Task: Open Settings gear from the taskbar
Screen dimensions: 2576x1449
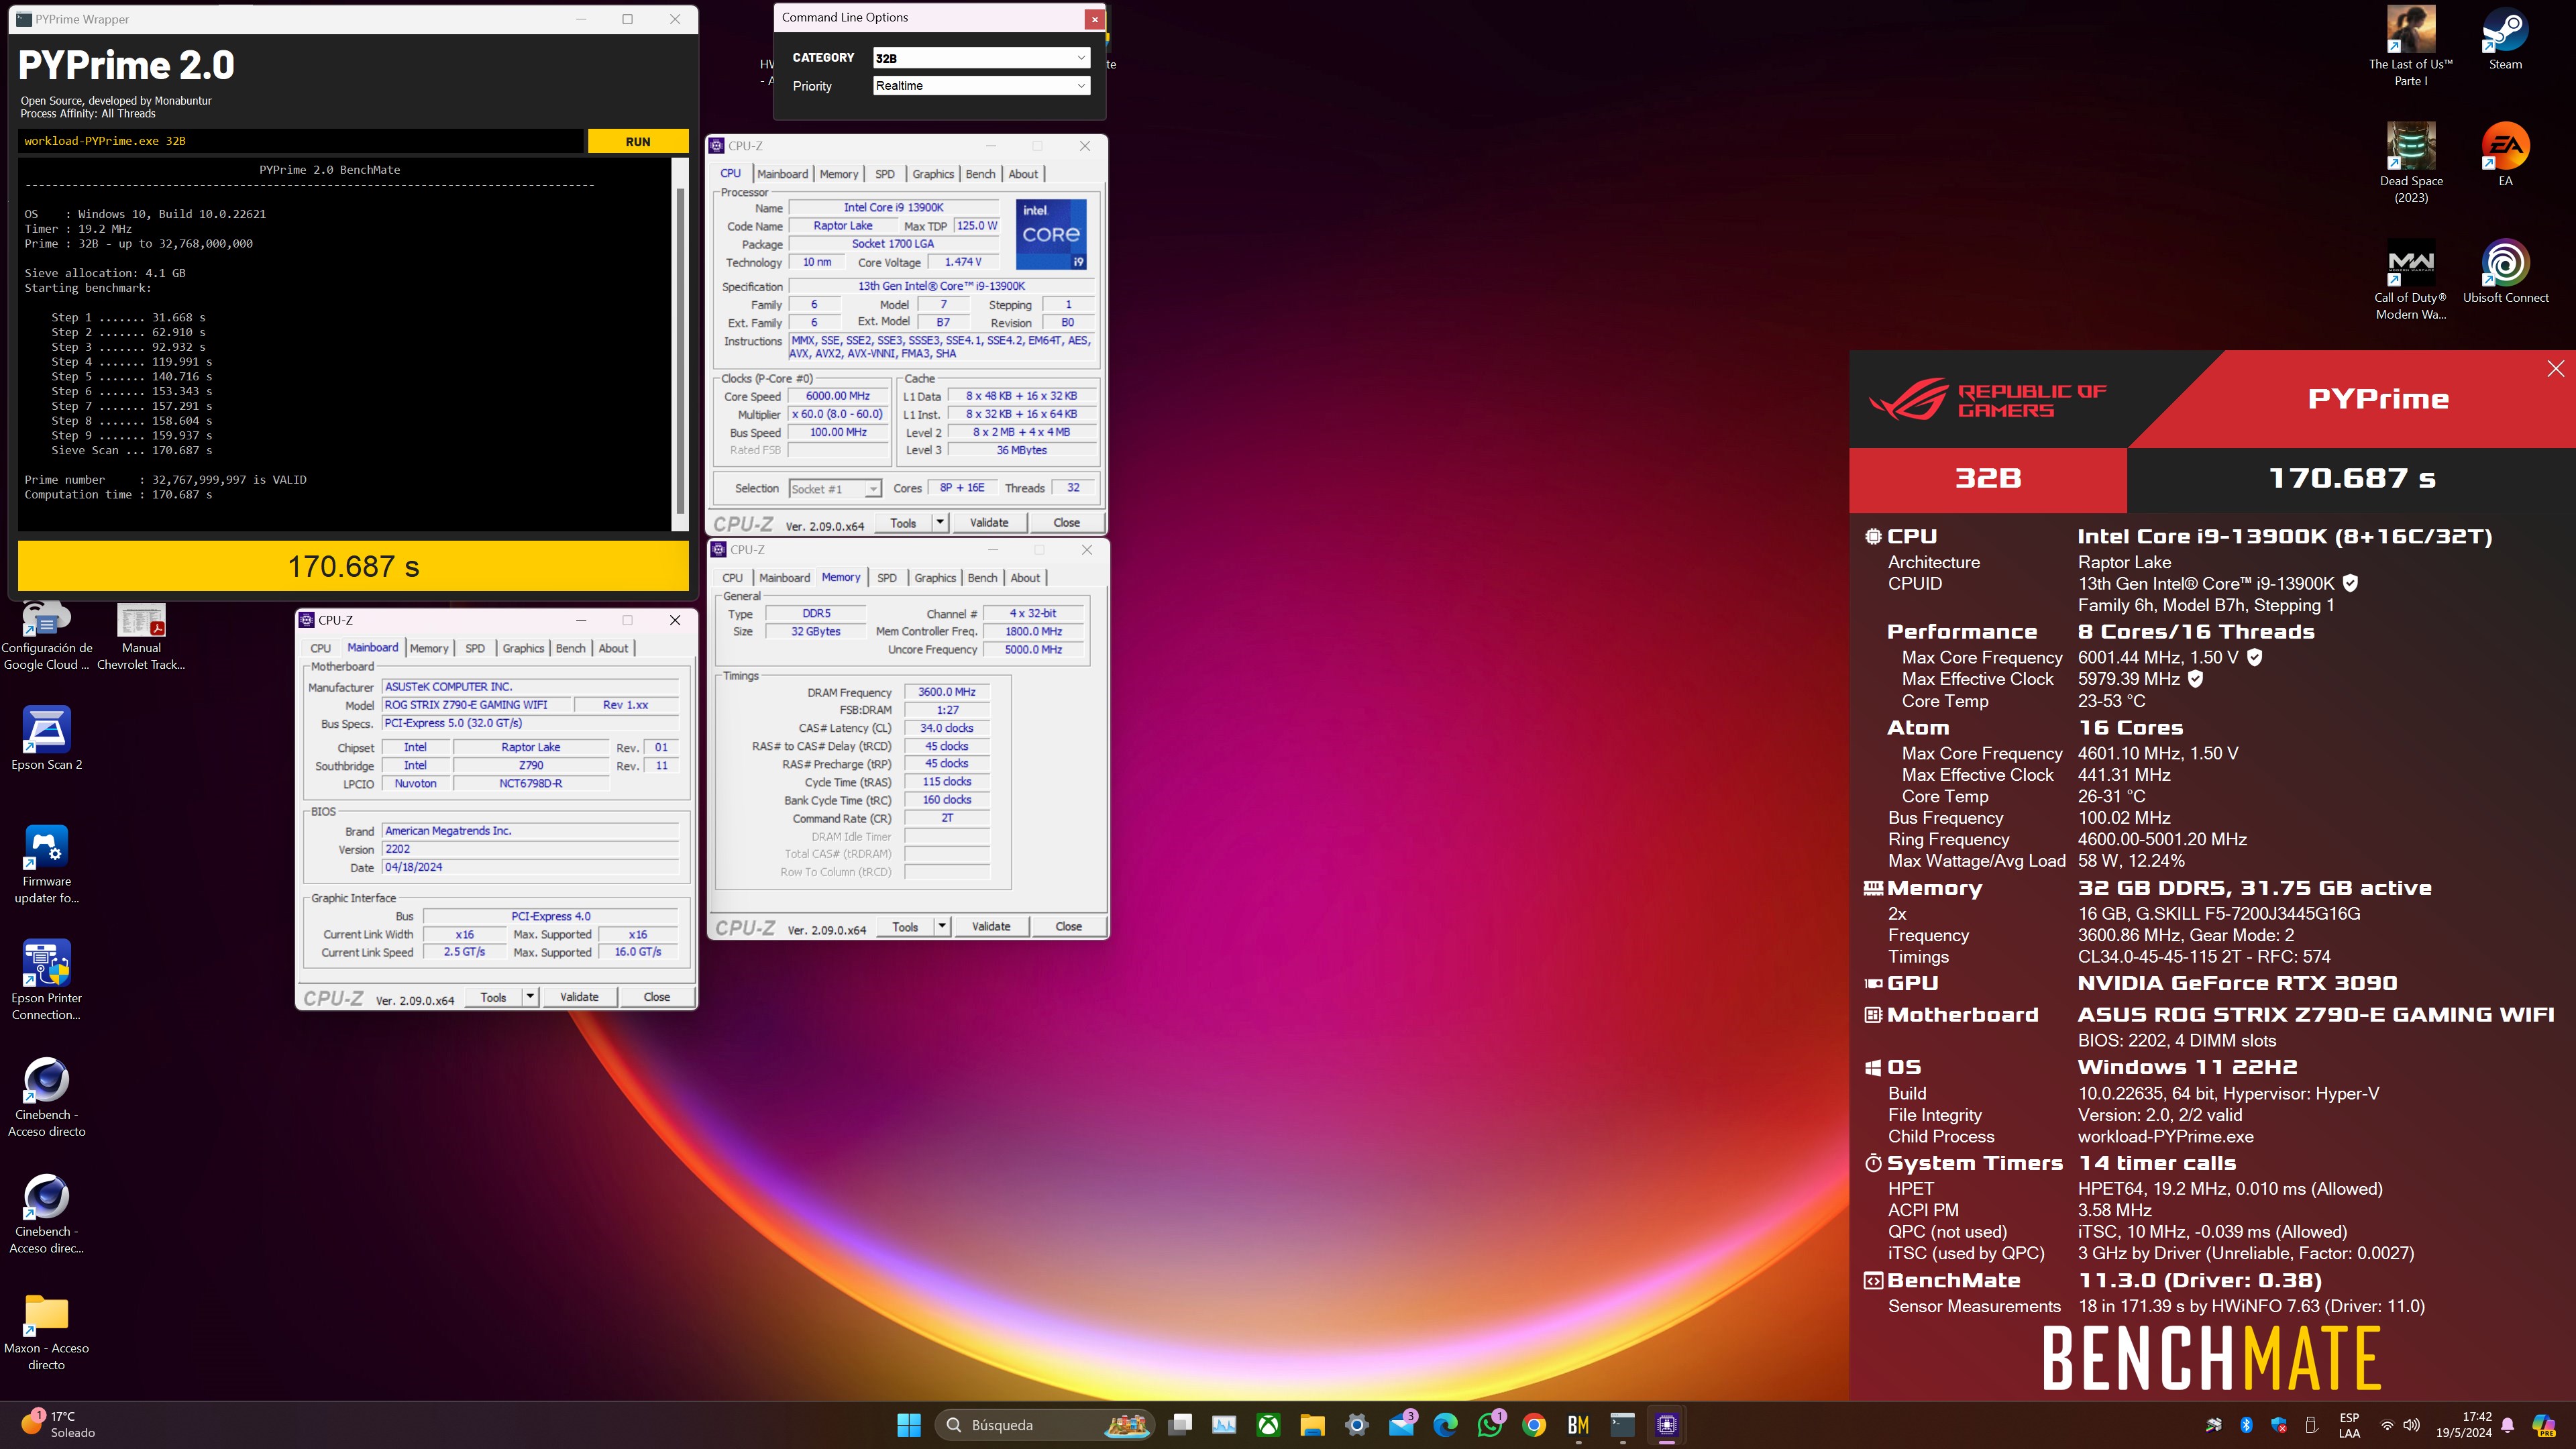Action: (1356, 1425)
